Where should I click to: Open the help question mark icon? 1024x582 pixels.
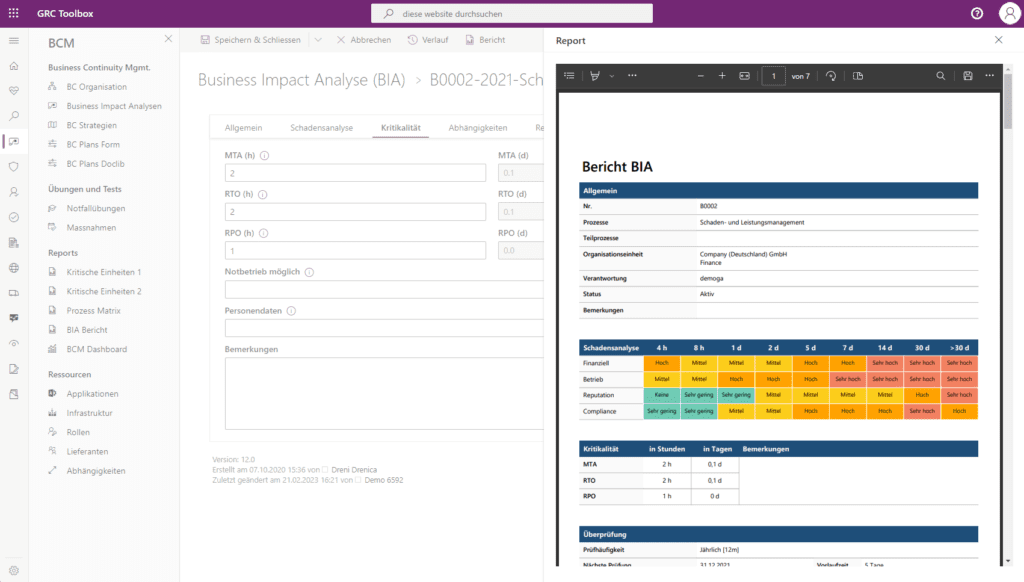(977, 13)
